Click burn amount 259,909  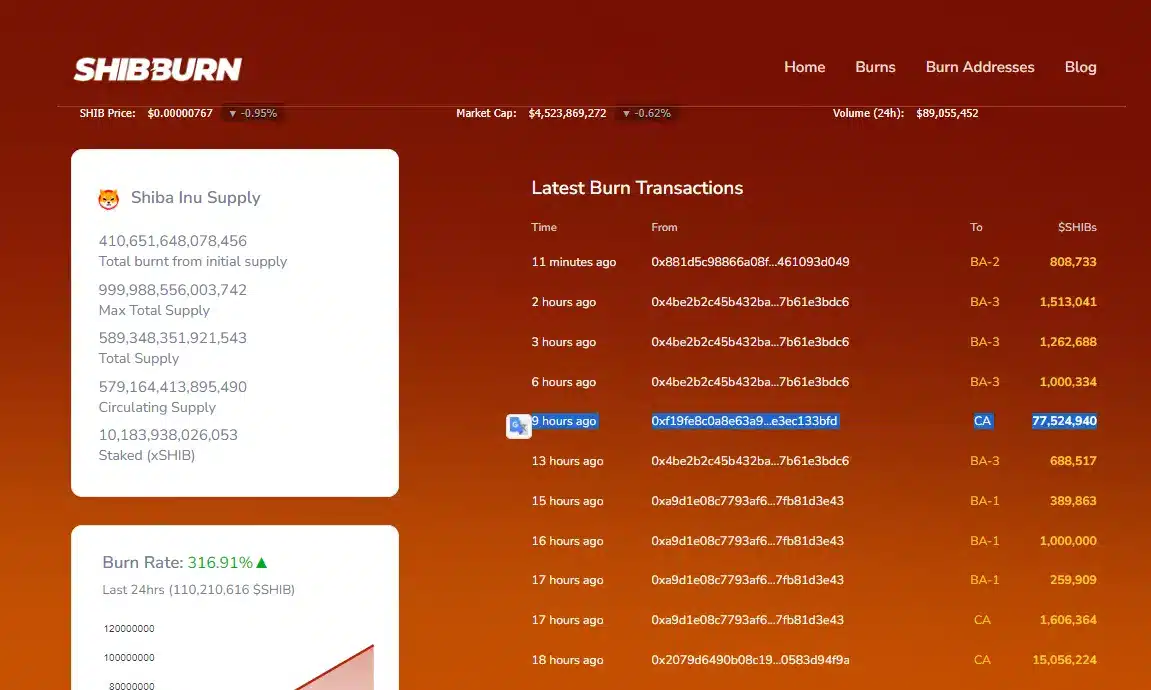1073,580
